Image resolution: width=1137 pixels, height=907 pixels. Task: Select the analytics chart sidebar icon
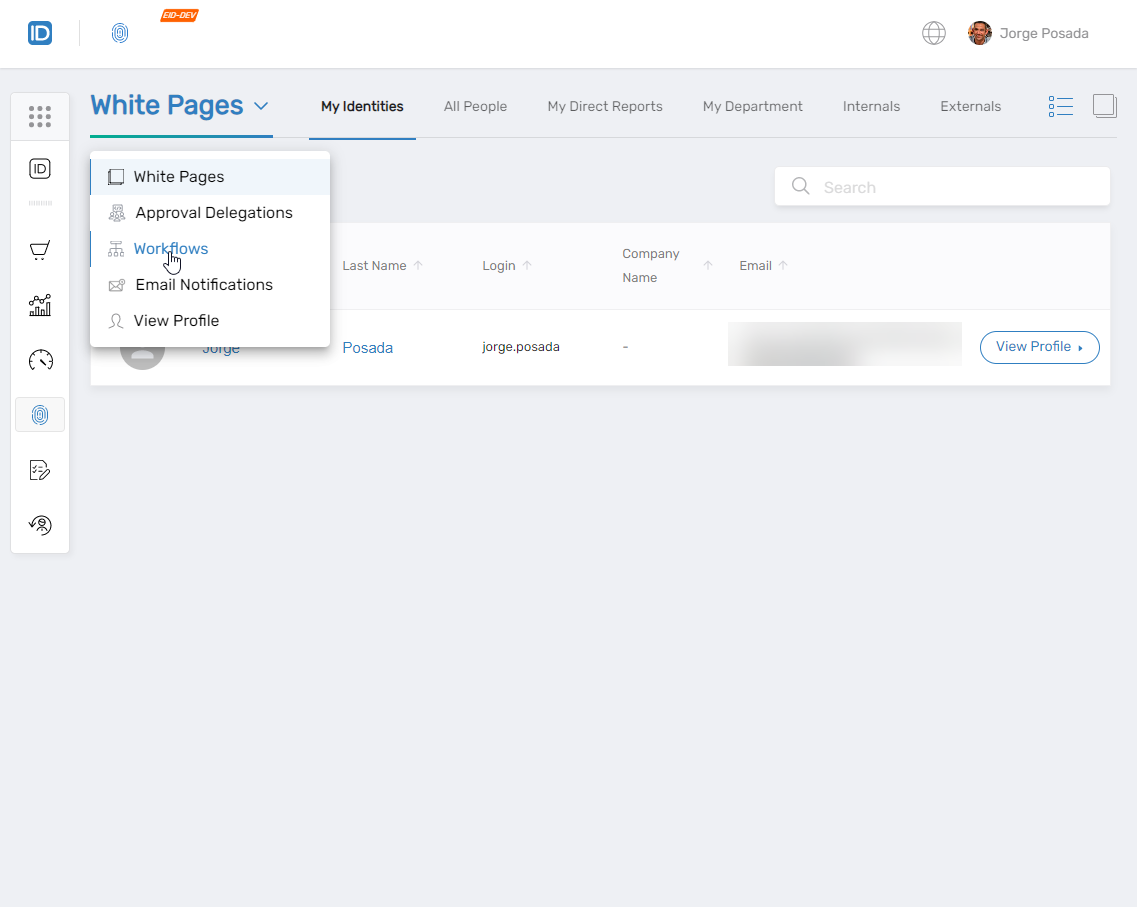[x=40, y=305]
